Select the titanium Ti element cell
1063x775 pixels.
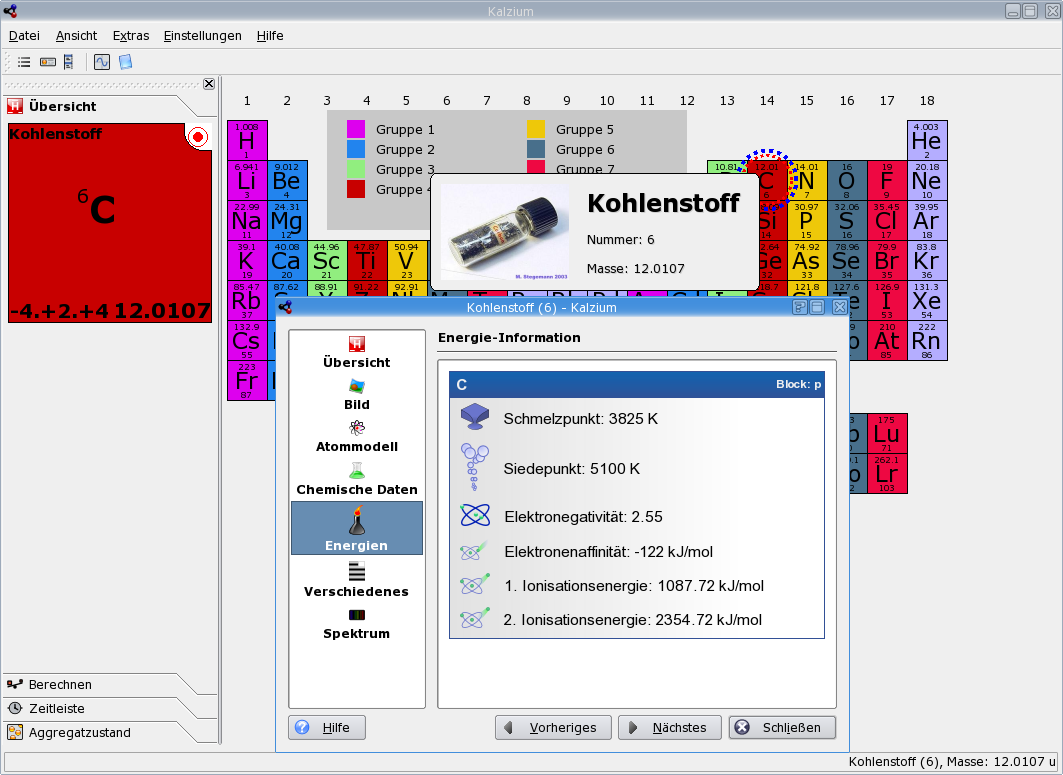367,260
